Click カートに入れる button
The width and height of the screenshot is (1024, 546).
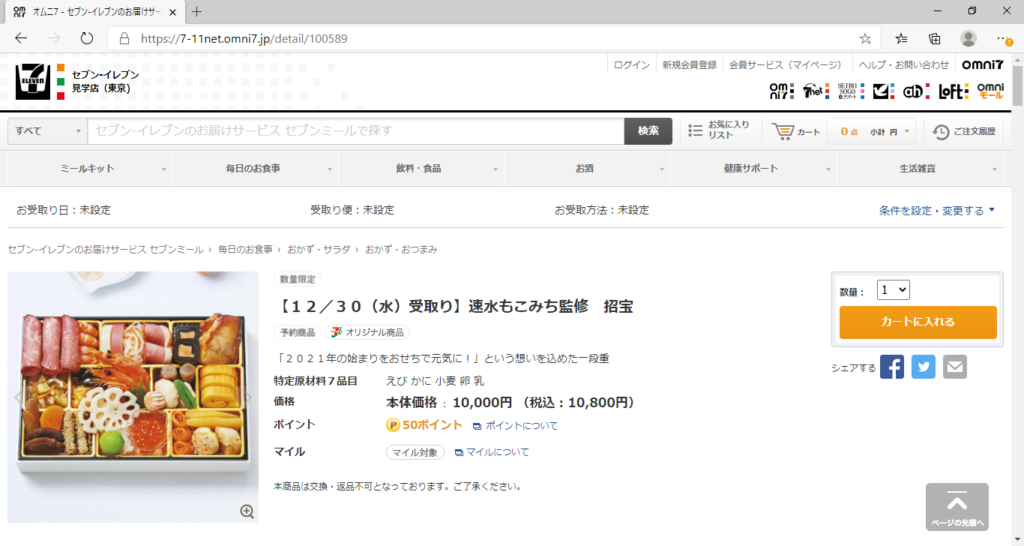tap(918, 322)
